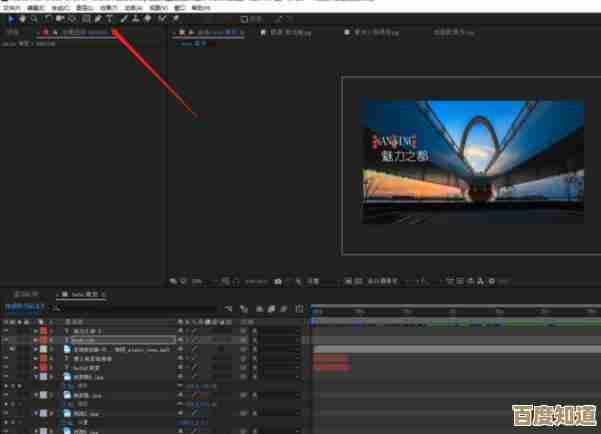Select the Brush tool in toolbar

(124, 18)
